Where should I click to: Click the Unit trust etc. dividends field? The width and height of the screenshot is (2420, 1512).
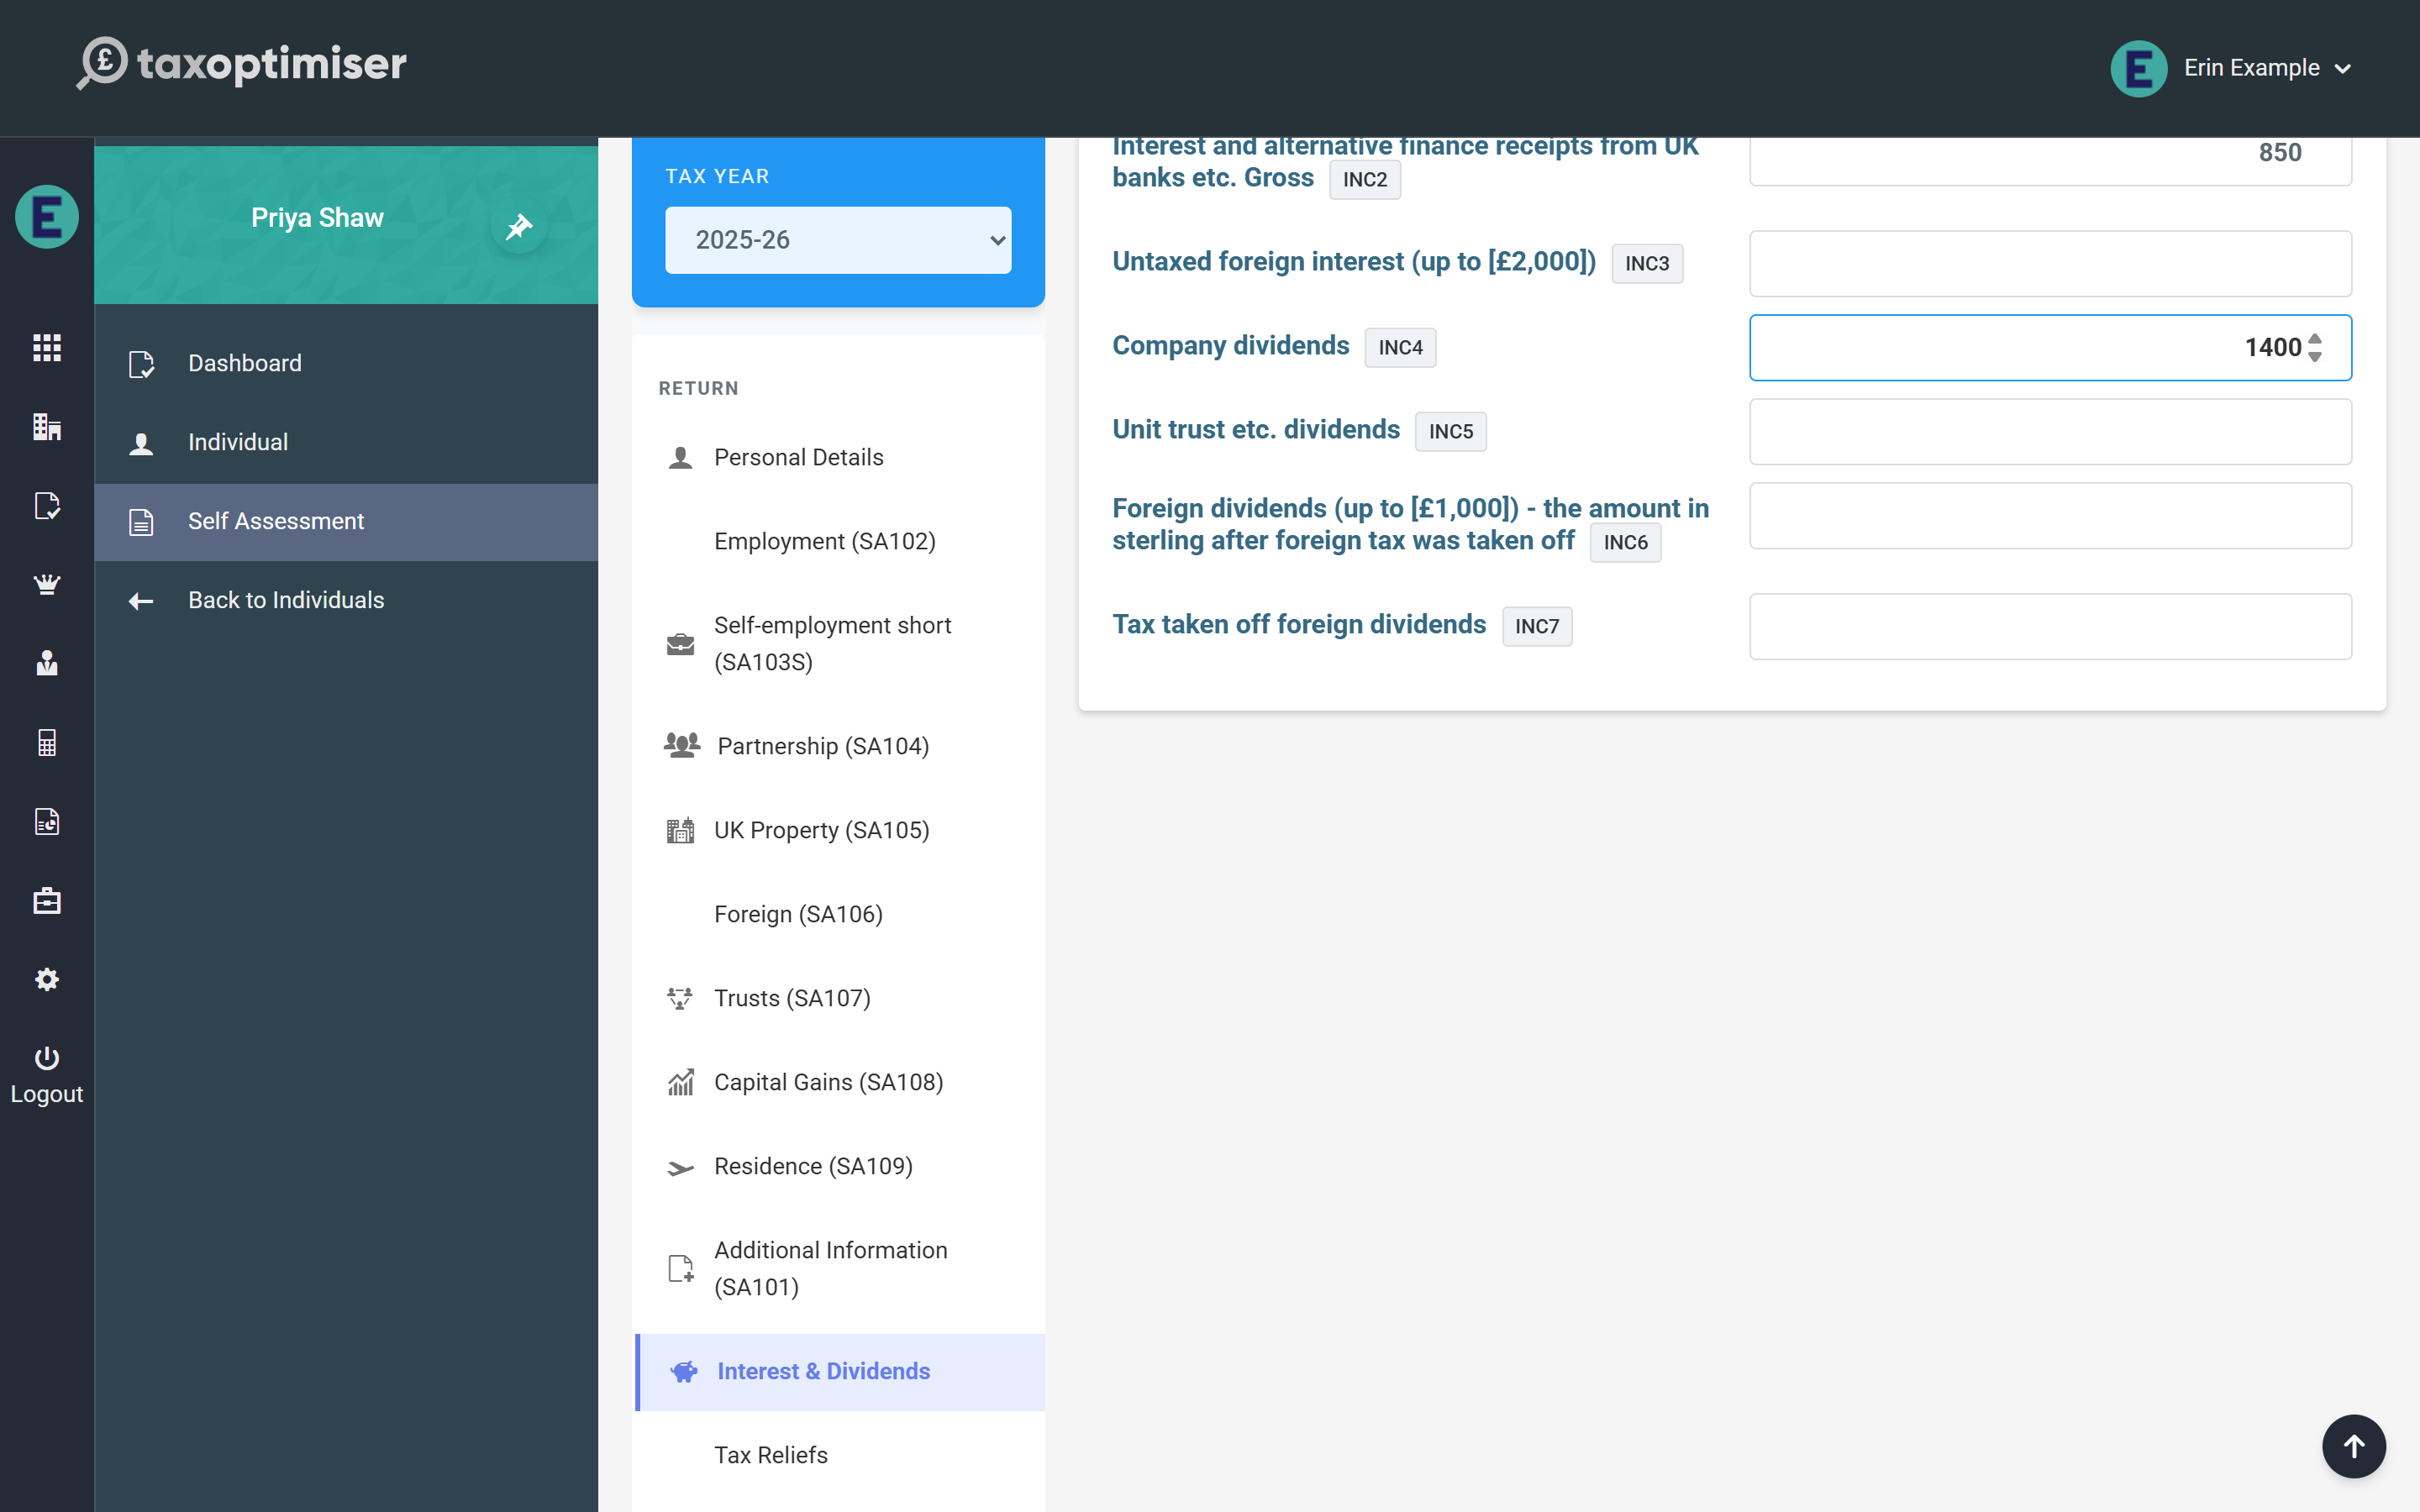(x=2050, y=432)
